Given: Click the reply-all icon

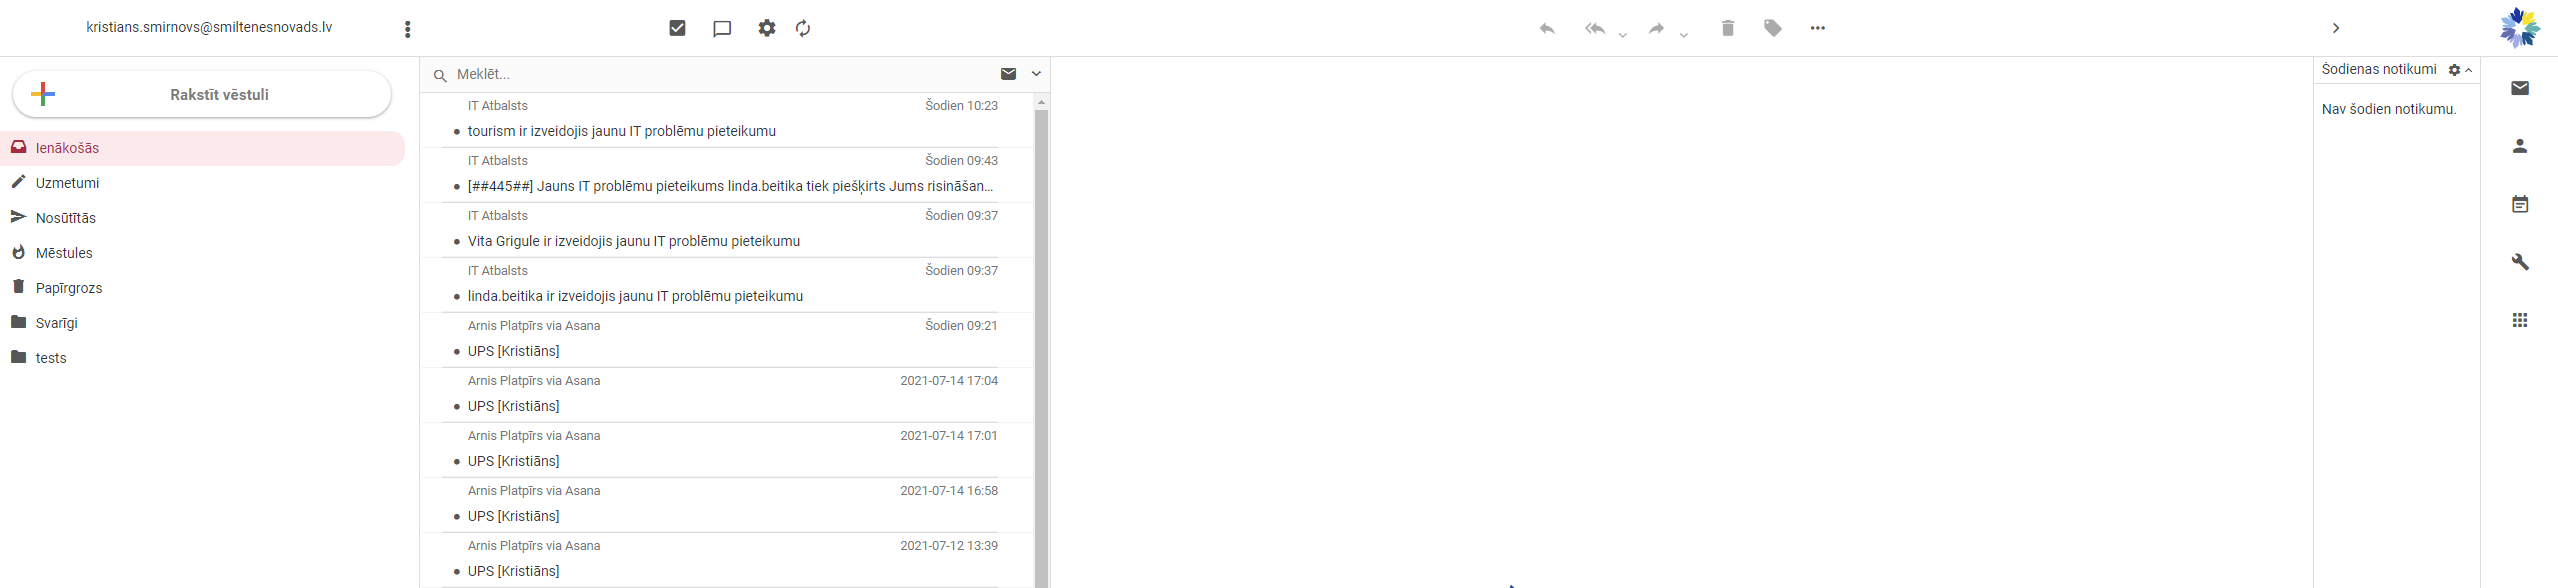Looking at the screenshot, I should (1595, 29).
